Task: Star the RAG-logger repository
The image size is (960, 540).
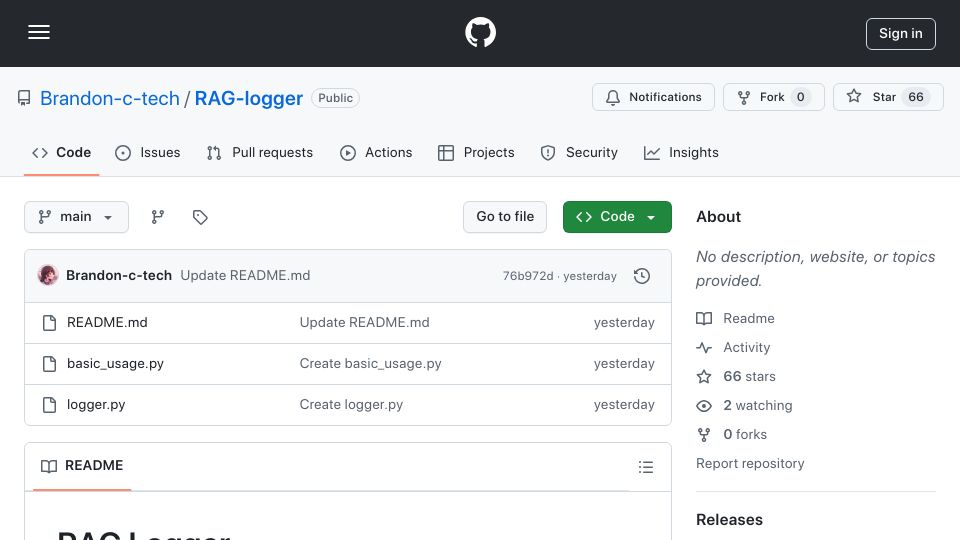Action: [x=888, y=97]
